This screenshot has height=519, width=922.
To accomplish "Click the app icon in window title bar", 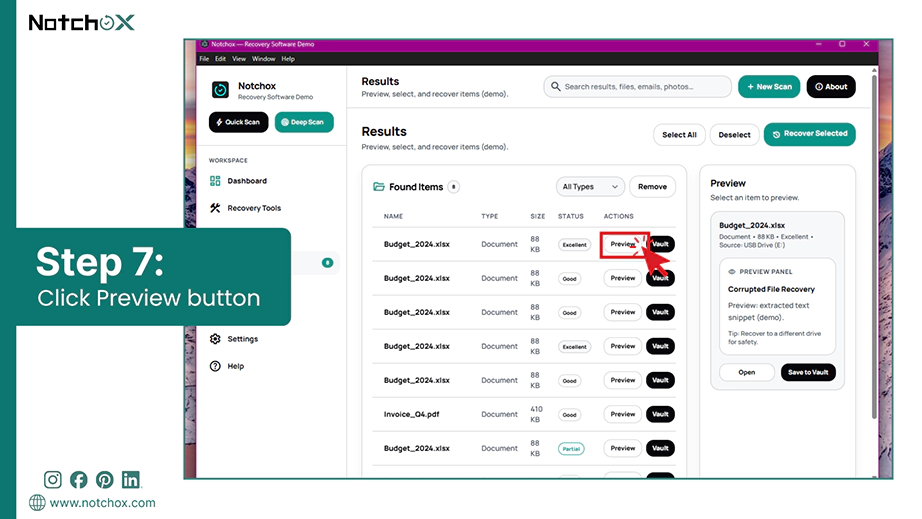I will coord(205,44).
